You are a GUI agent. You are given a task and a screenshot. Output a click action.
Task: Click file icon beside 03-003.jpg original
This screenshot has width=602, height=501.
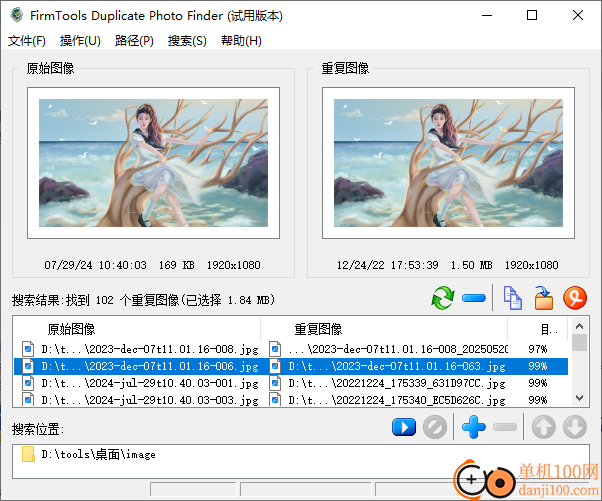coord(28,400)
